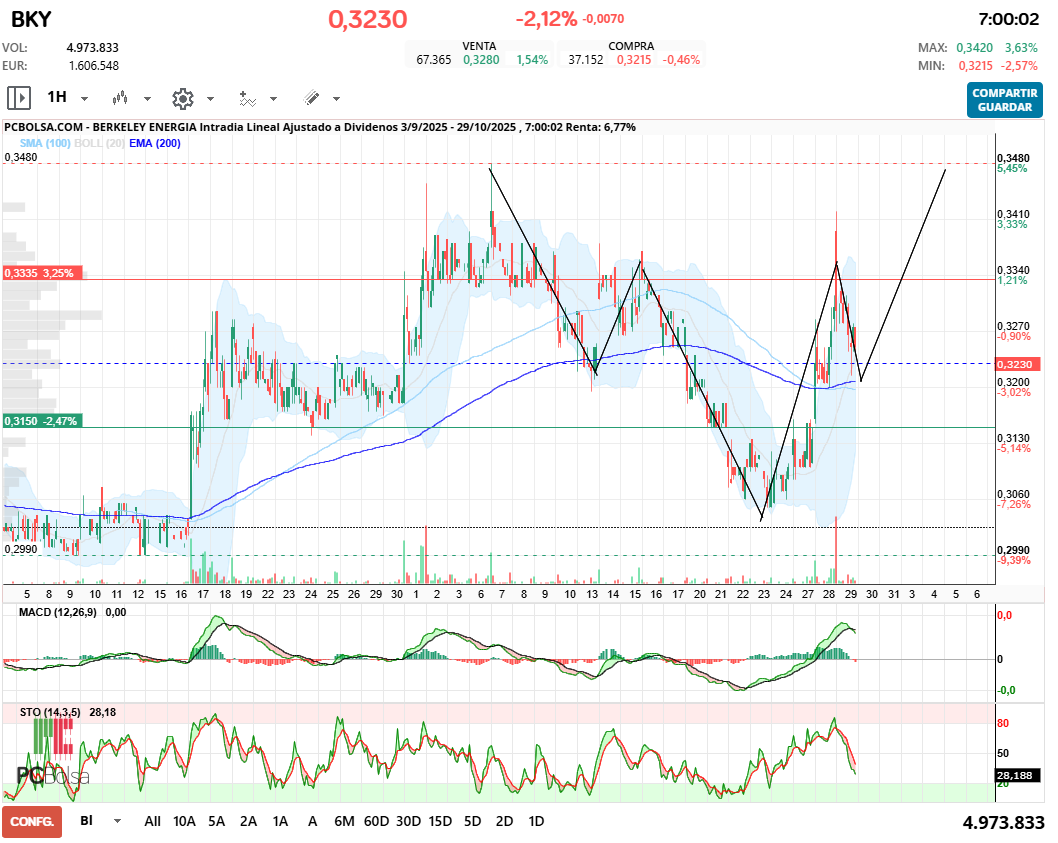Click the CONFG. button
The width and height of the screenshot is (1058, 843).
pos(32,821)
